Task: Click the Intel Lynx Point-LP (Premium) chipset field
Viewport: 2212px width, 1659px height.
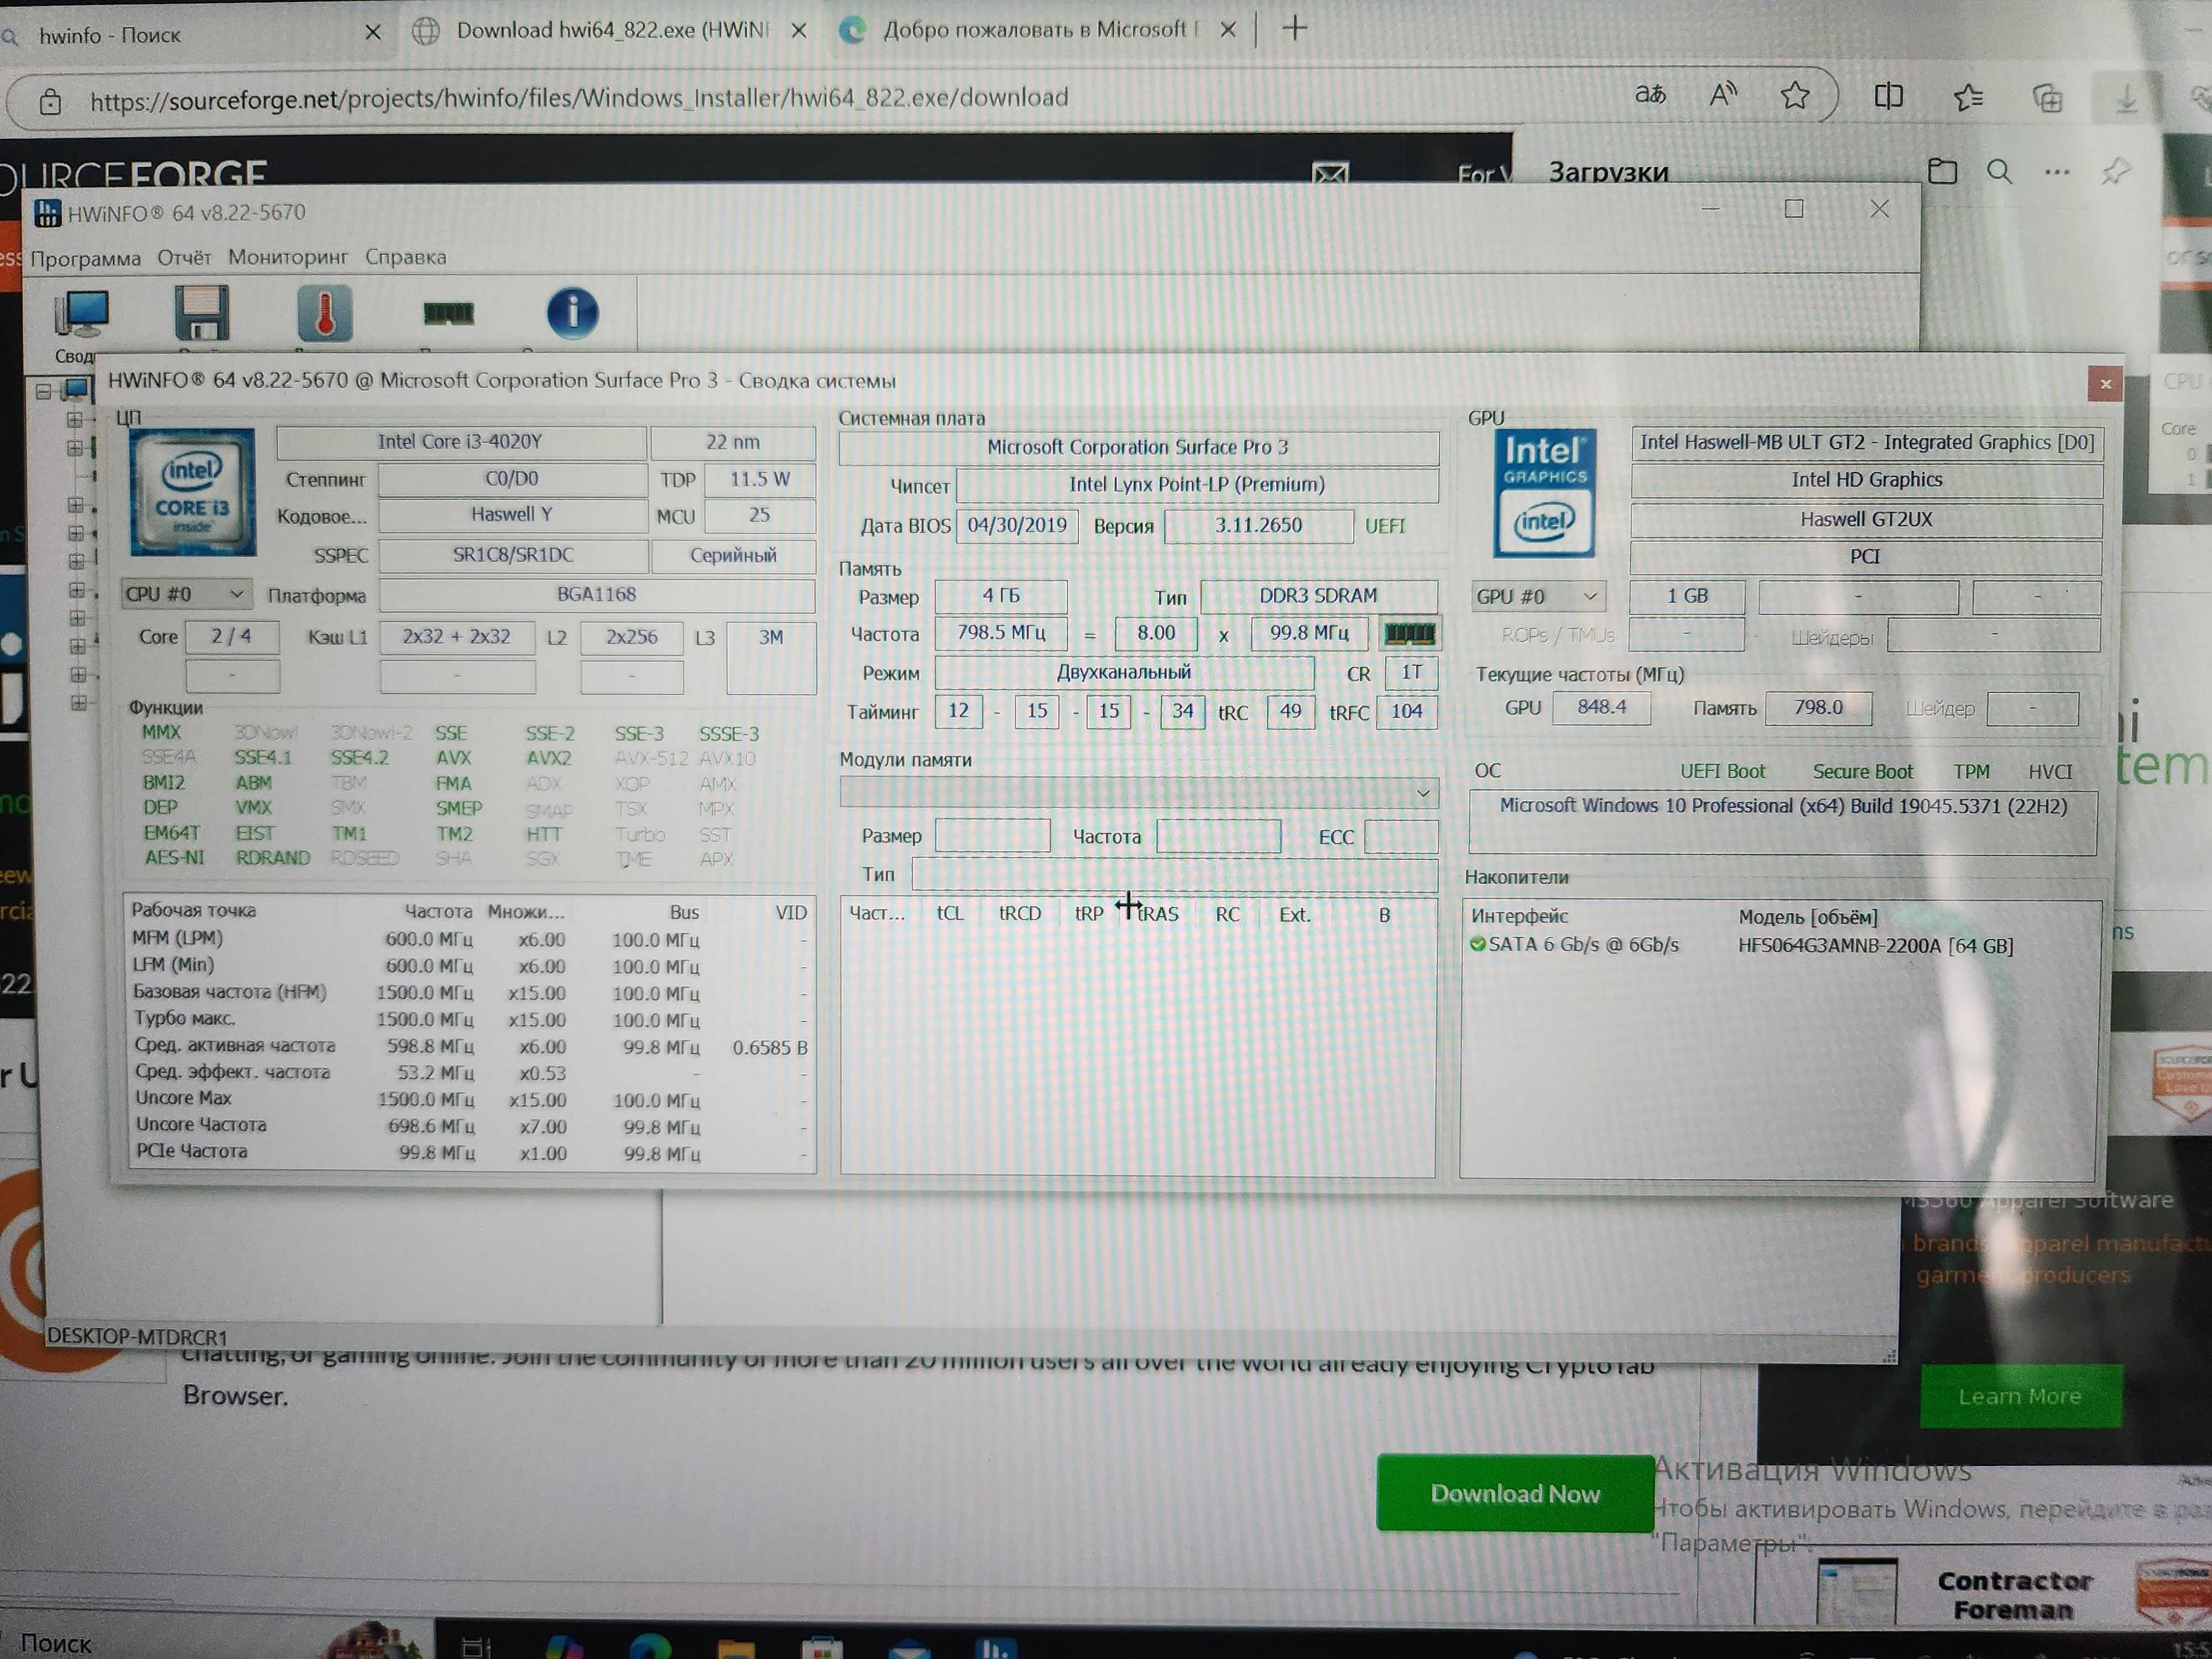Action: 1197,485
